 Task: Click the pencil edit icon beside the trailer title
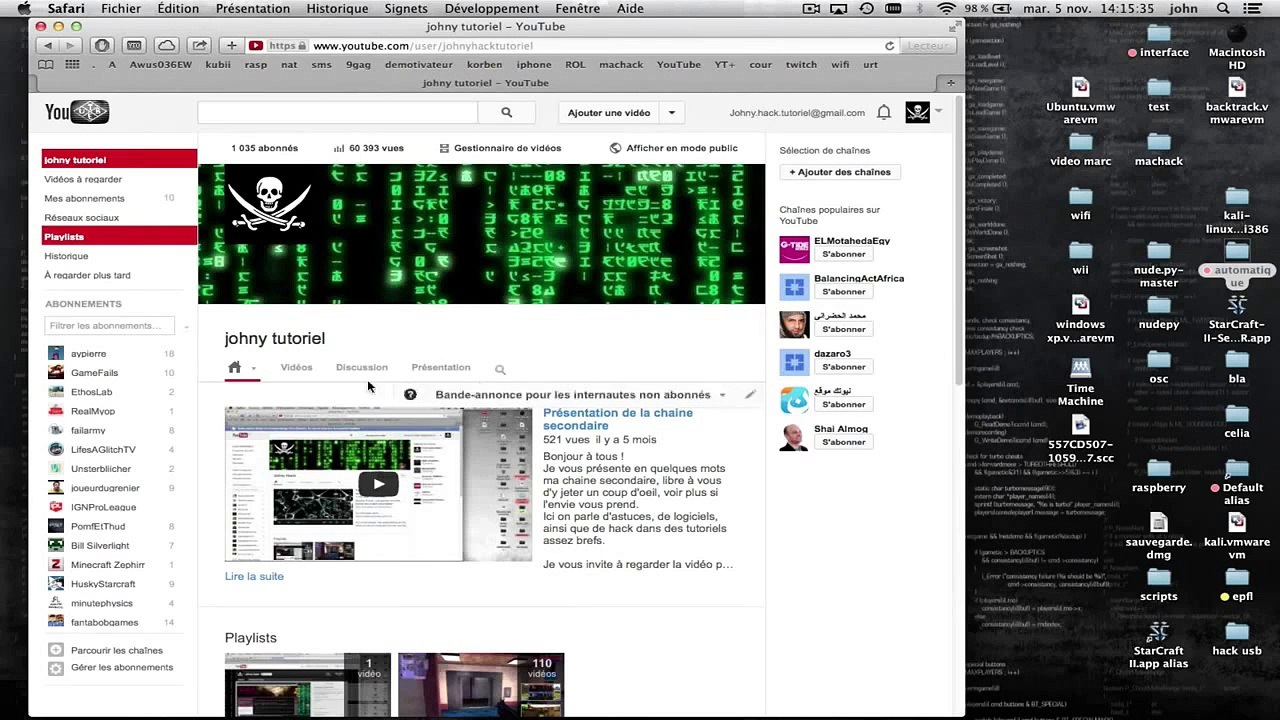click(x=750, y=394)
